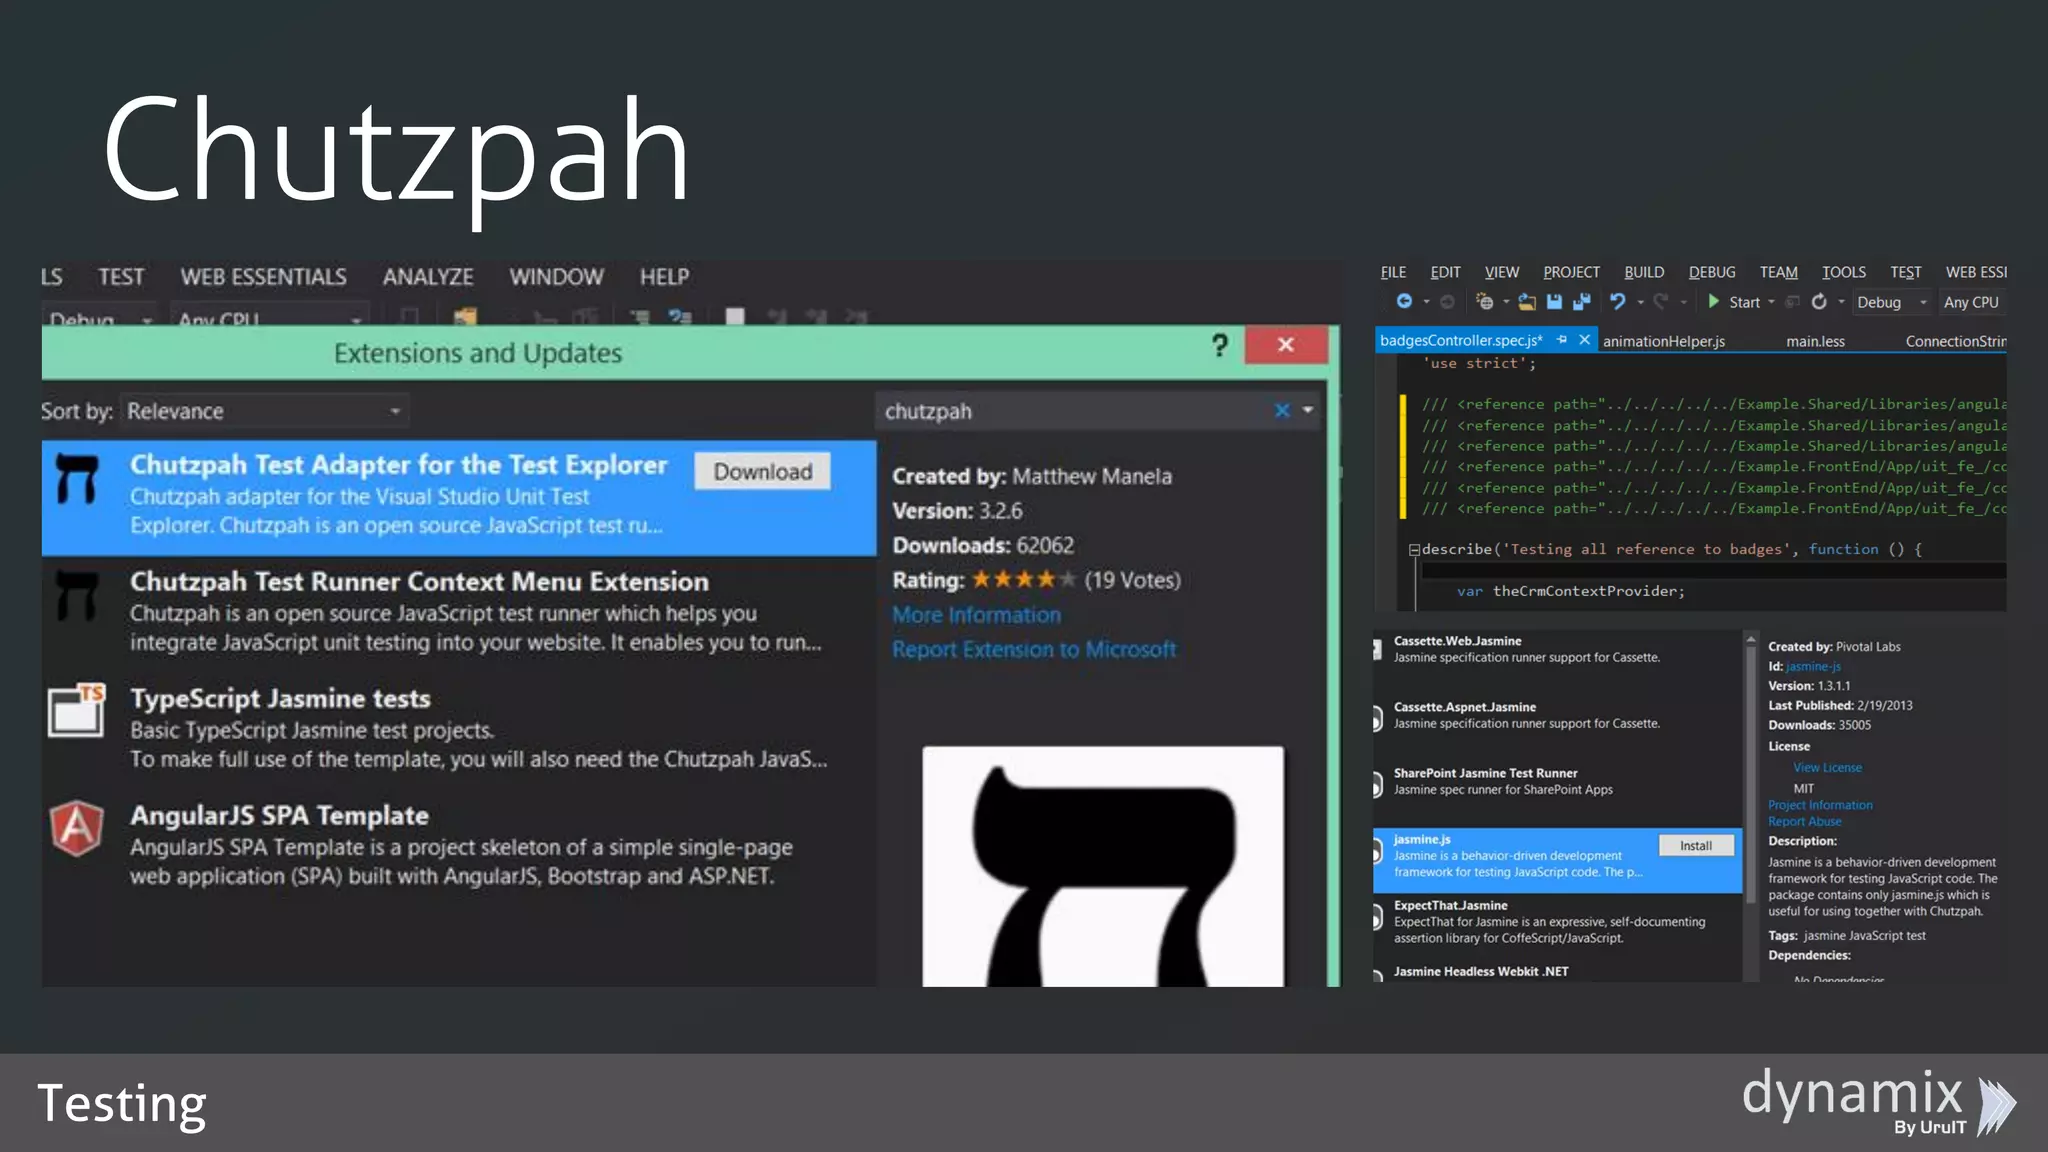Screen dimensions: 2048x1152
Task: Click Report Extension to Microsoft link
Action: coord(1034,649)
